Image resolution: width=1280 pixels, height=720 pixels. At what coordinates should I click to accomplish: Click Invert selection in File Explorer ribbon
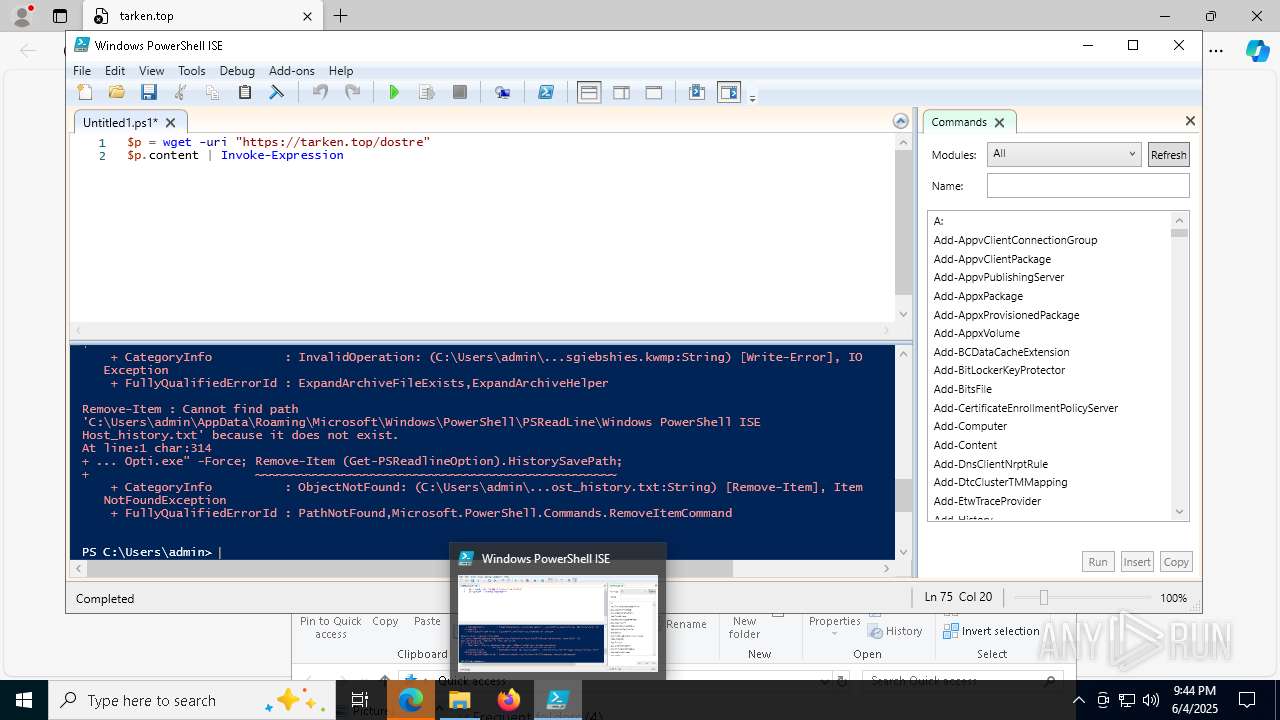(x=991, y=631)
